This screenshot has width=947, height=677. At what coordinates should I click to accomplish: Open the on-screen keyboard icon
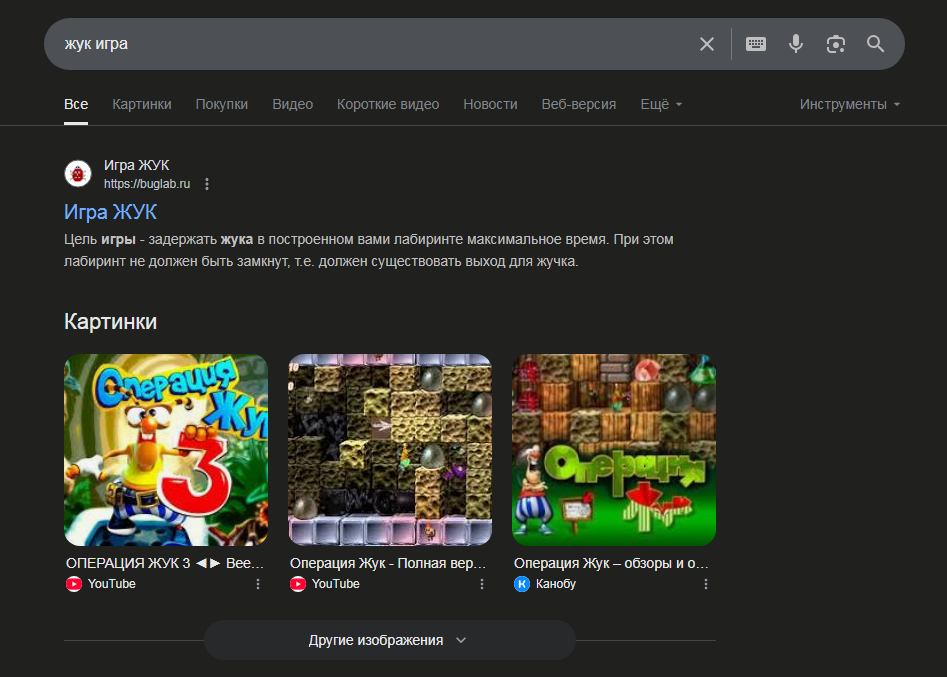[756, 44]
